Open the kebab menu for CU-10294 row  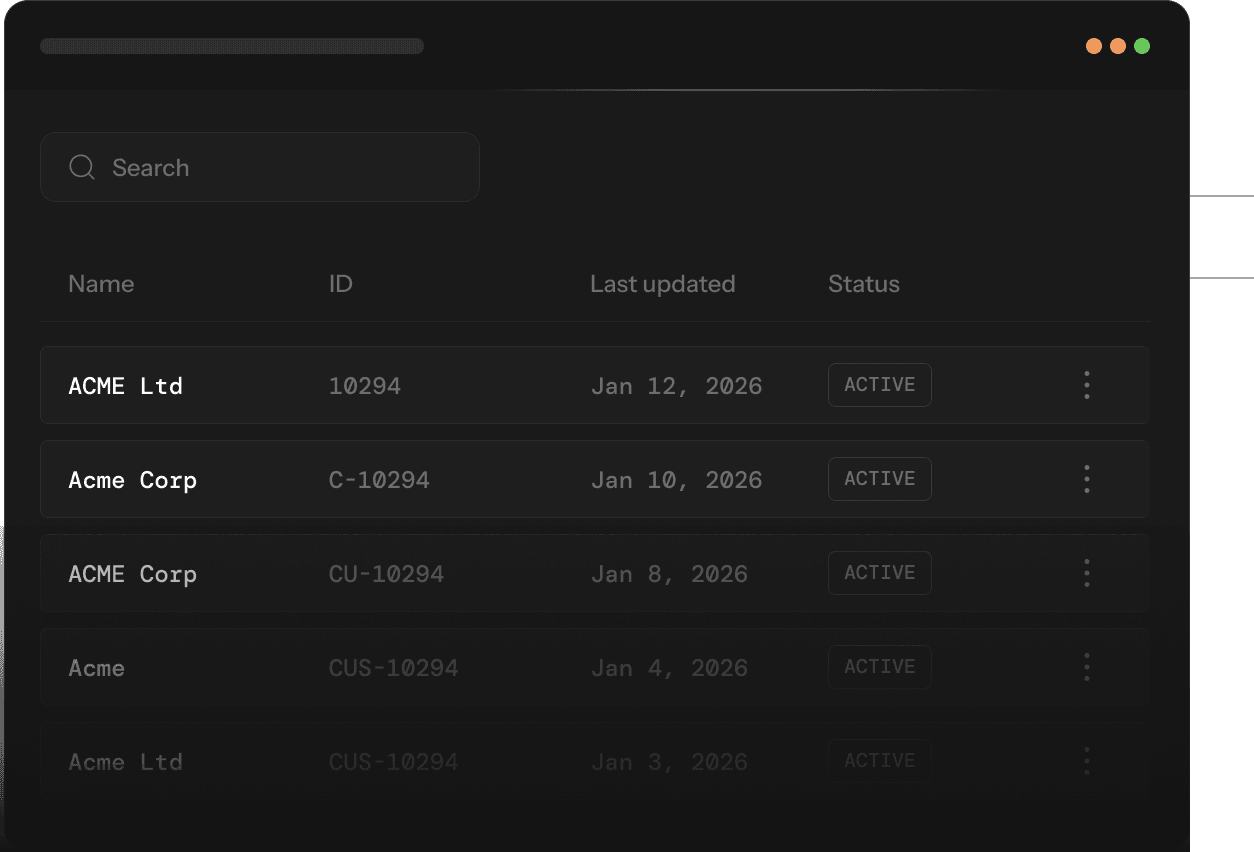[1086, 573]
